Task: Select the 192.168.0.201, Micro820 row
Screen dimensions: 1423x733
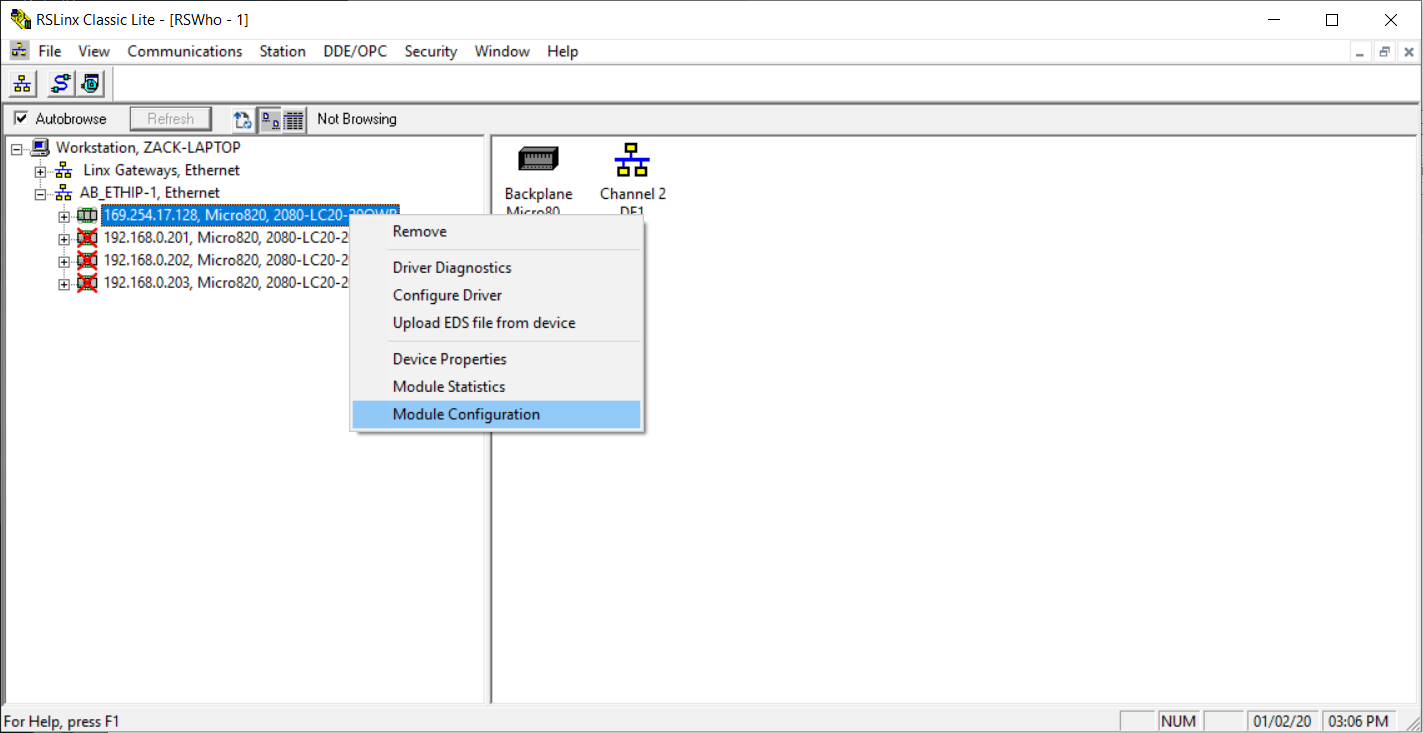Action: (226, 238)
